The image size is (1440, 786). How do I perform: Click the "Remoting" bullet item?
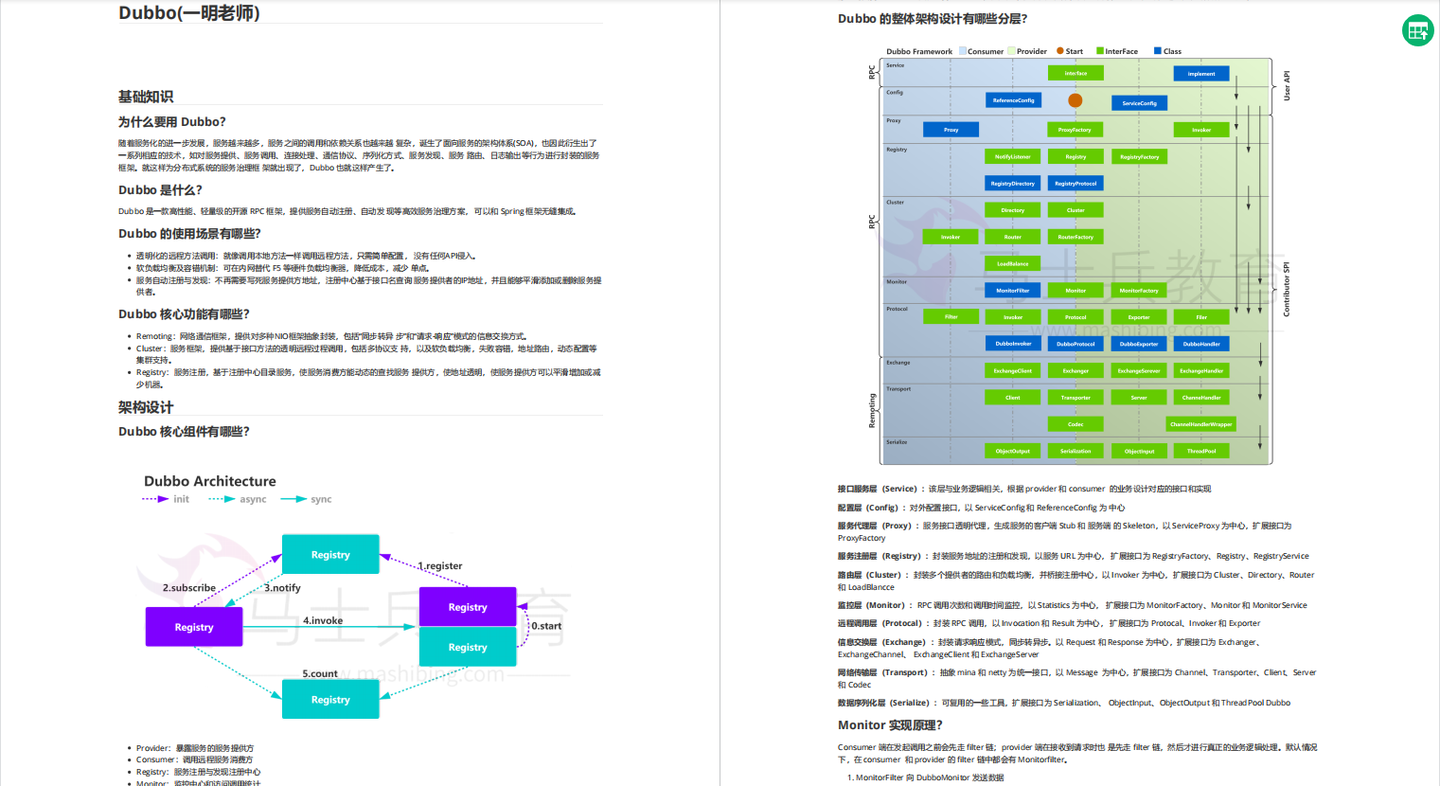(x=332, y=336)
